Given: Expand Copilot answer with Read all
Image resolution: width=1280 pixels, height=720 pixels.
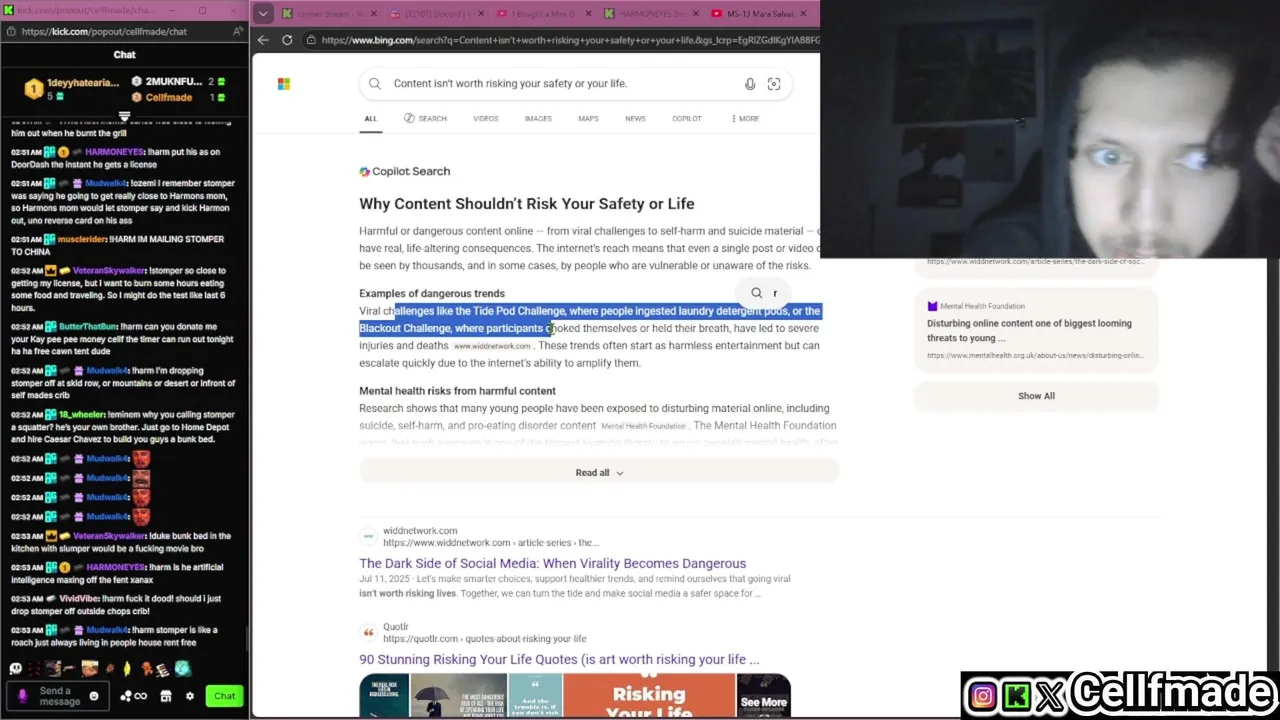Looking at the screenshot, I should coord(599,473).
